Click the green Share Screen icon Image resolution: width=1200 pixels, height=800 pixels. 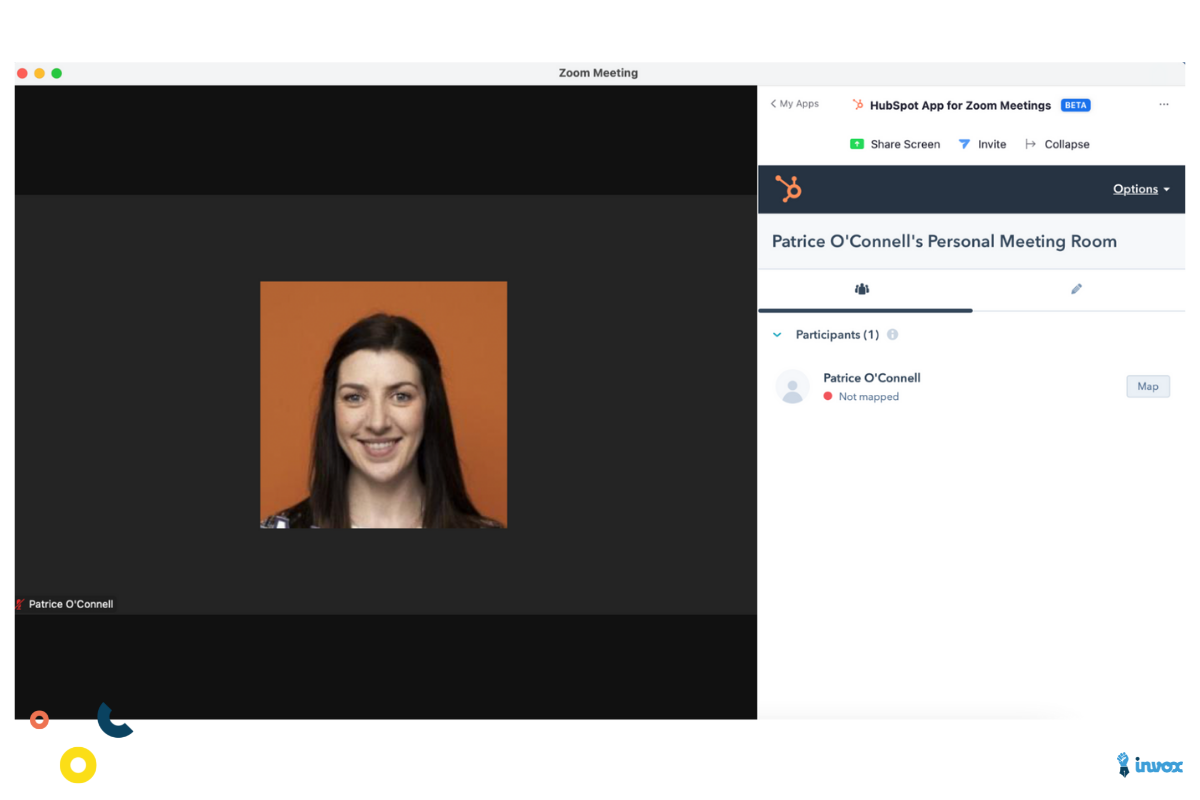857,144
